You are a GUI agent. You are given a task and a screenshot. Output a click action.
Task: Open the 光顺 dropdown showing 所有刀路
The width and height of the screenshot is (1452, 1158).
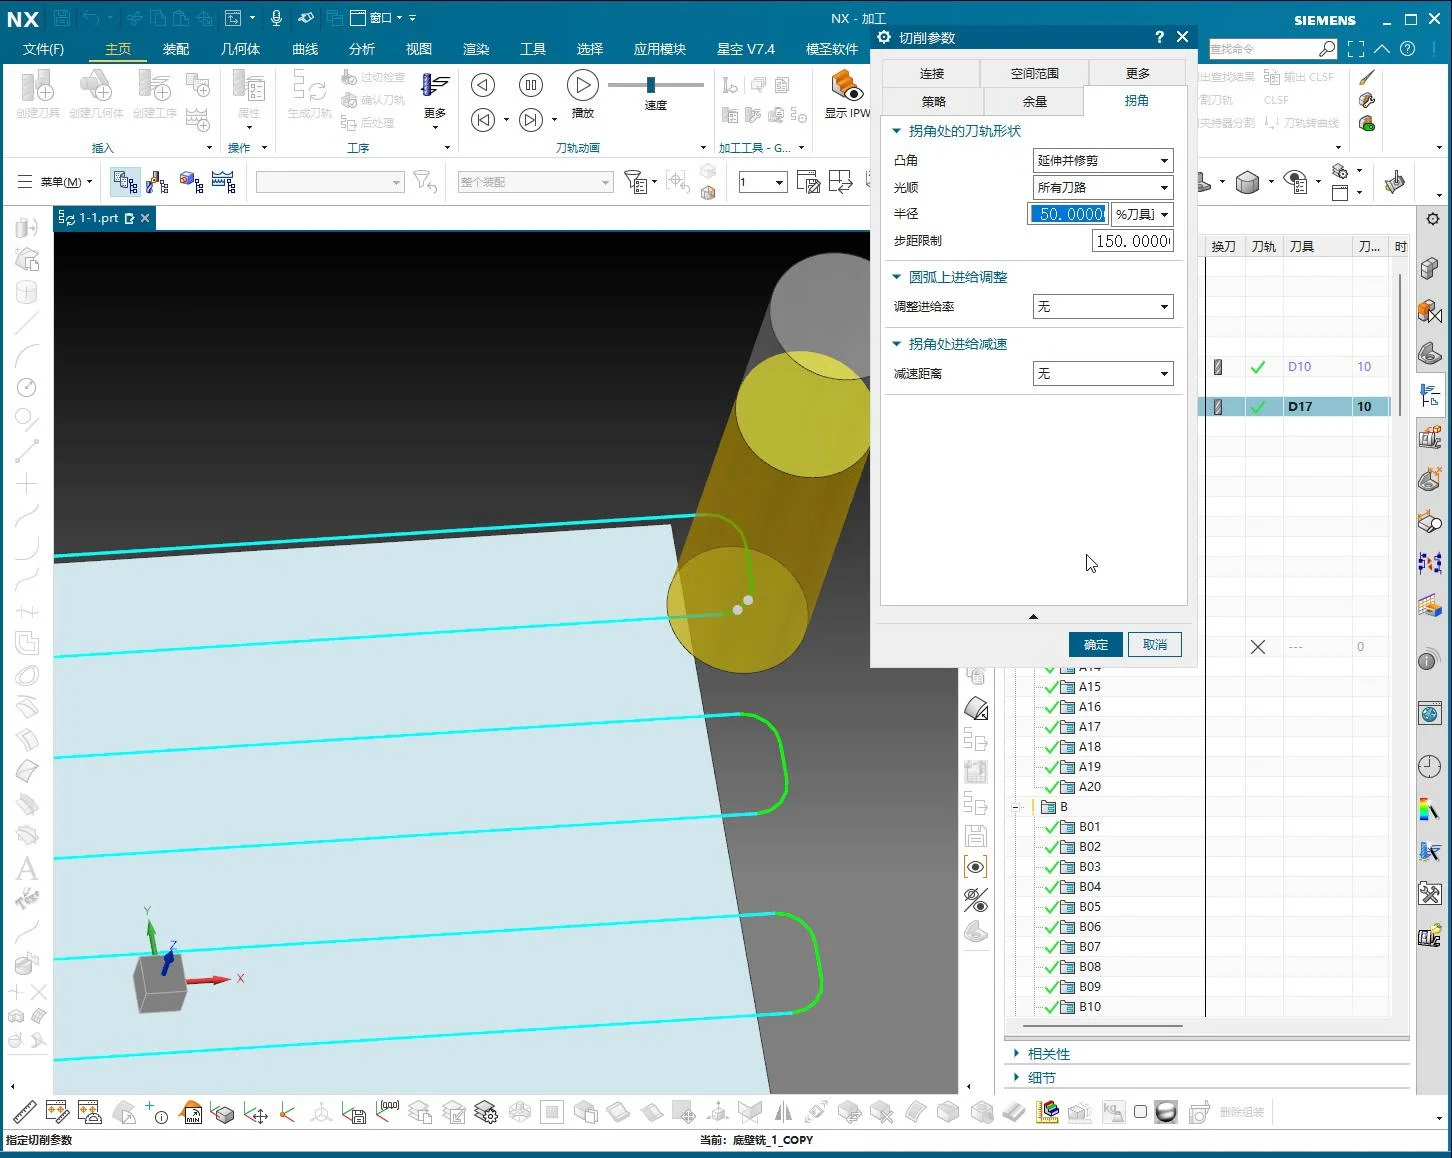click(x=1102, y=187)
